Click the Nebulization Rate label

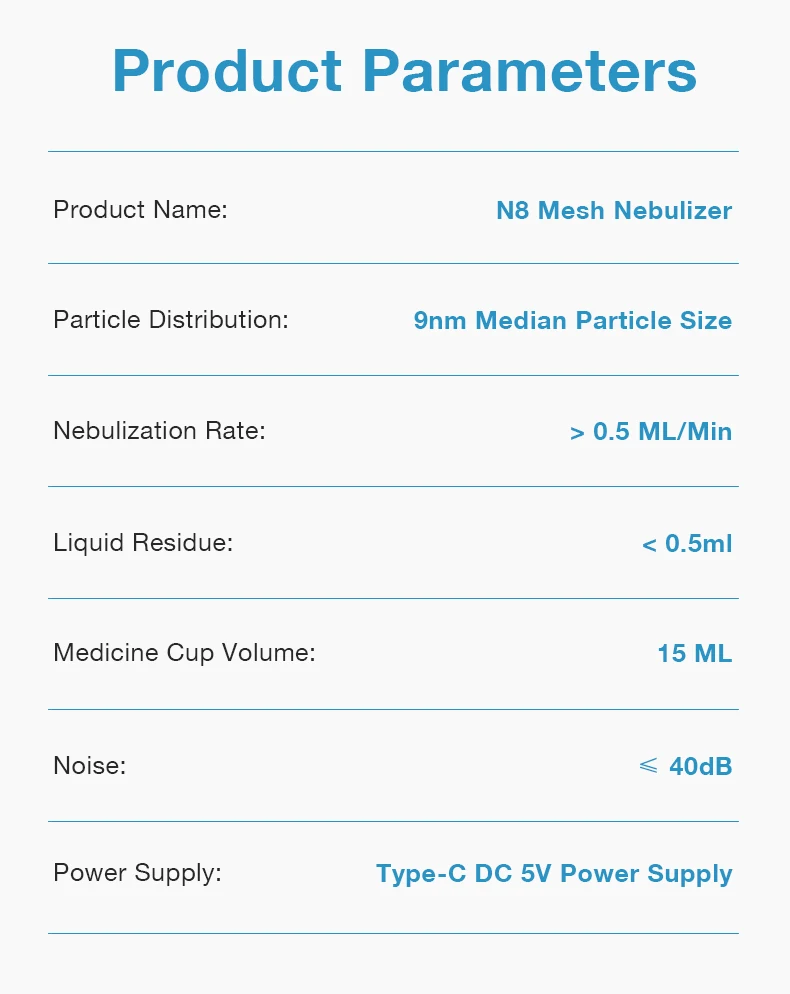pos(159,431)
